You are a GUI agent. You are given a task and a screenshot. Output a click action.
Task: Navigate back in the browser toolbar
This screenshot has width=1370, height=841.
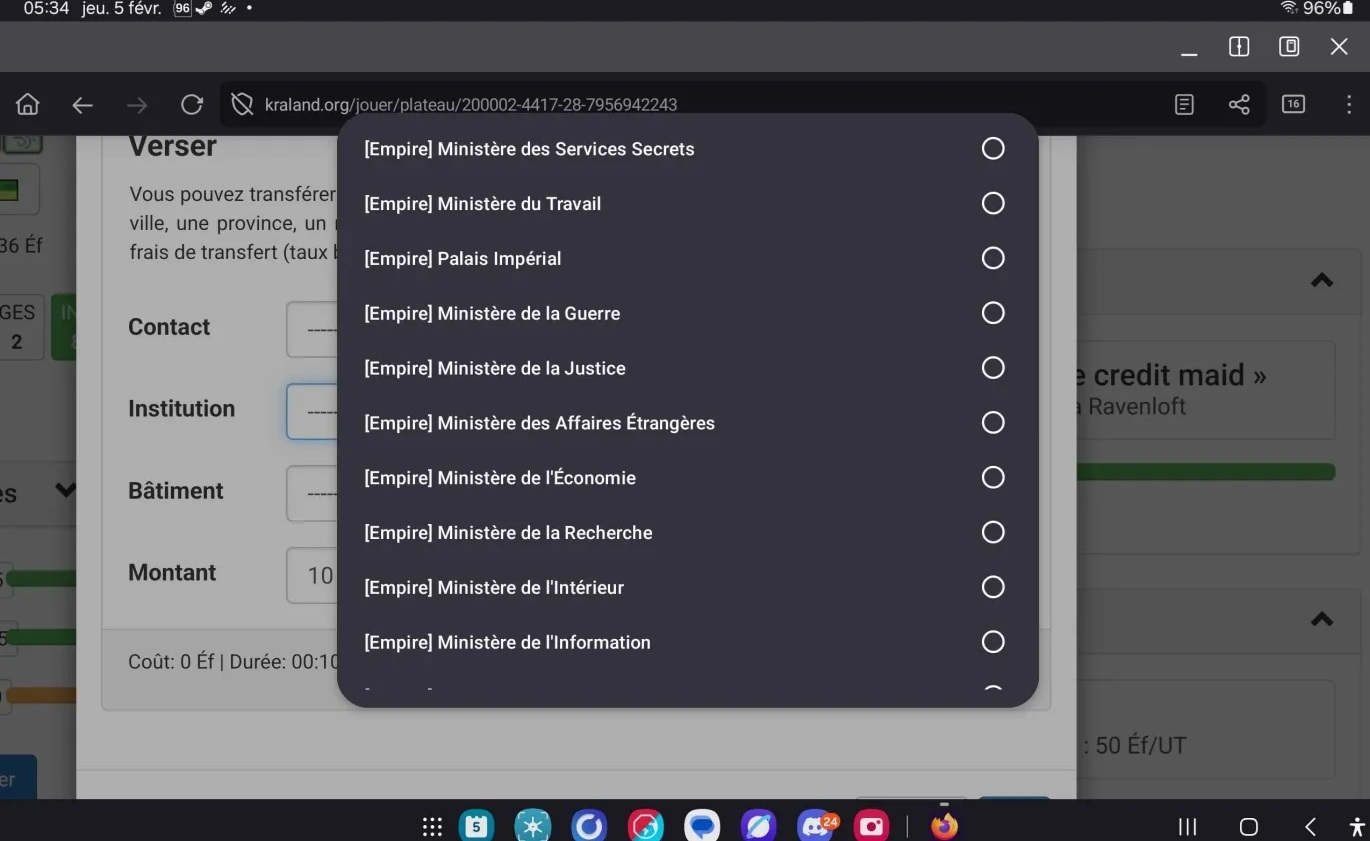pos(82,105)
